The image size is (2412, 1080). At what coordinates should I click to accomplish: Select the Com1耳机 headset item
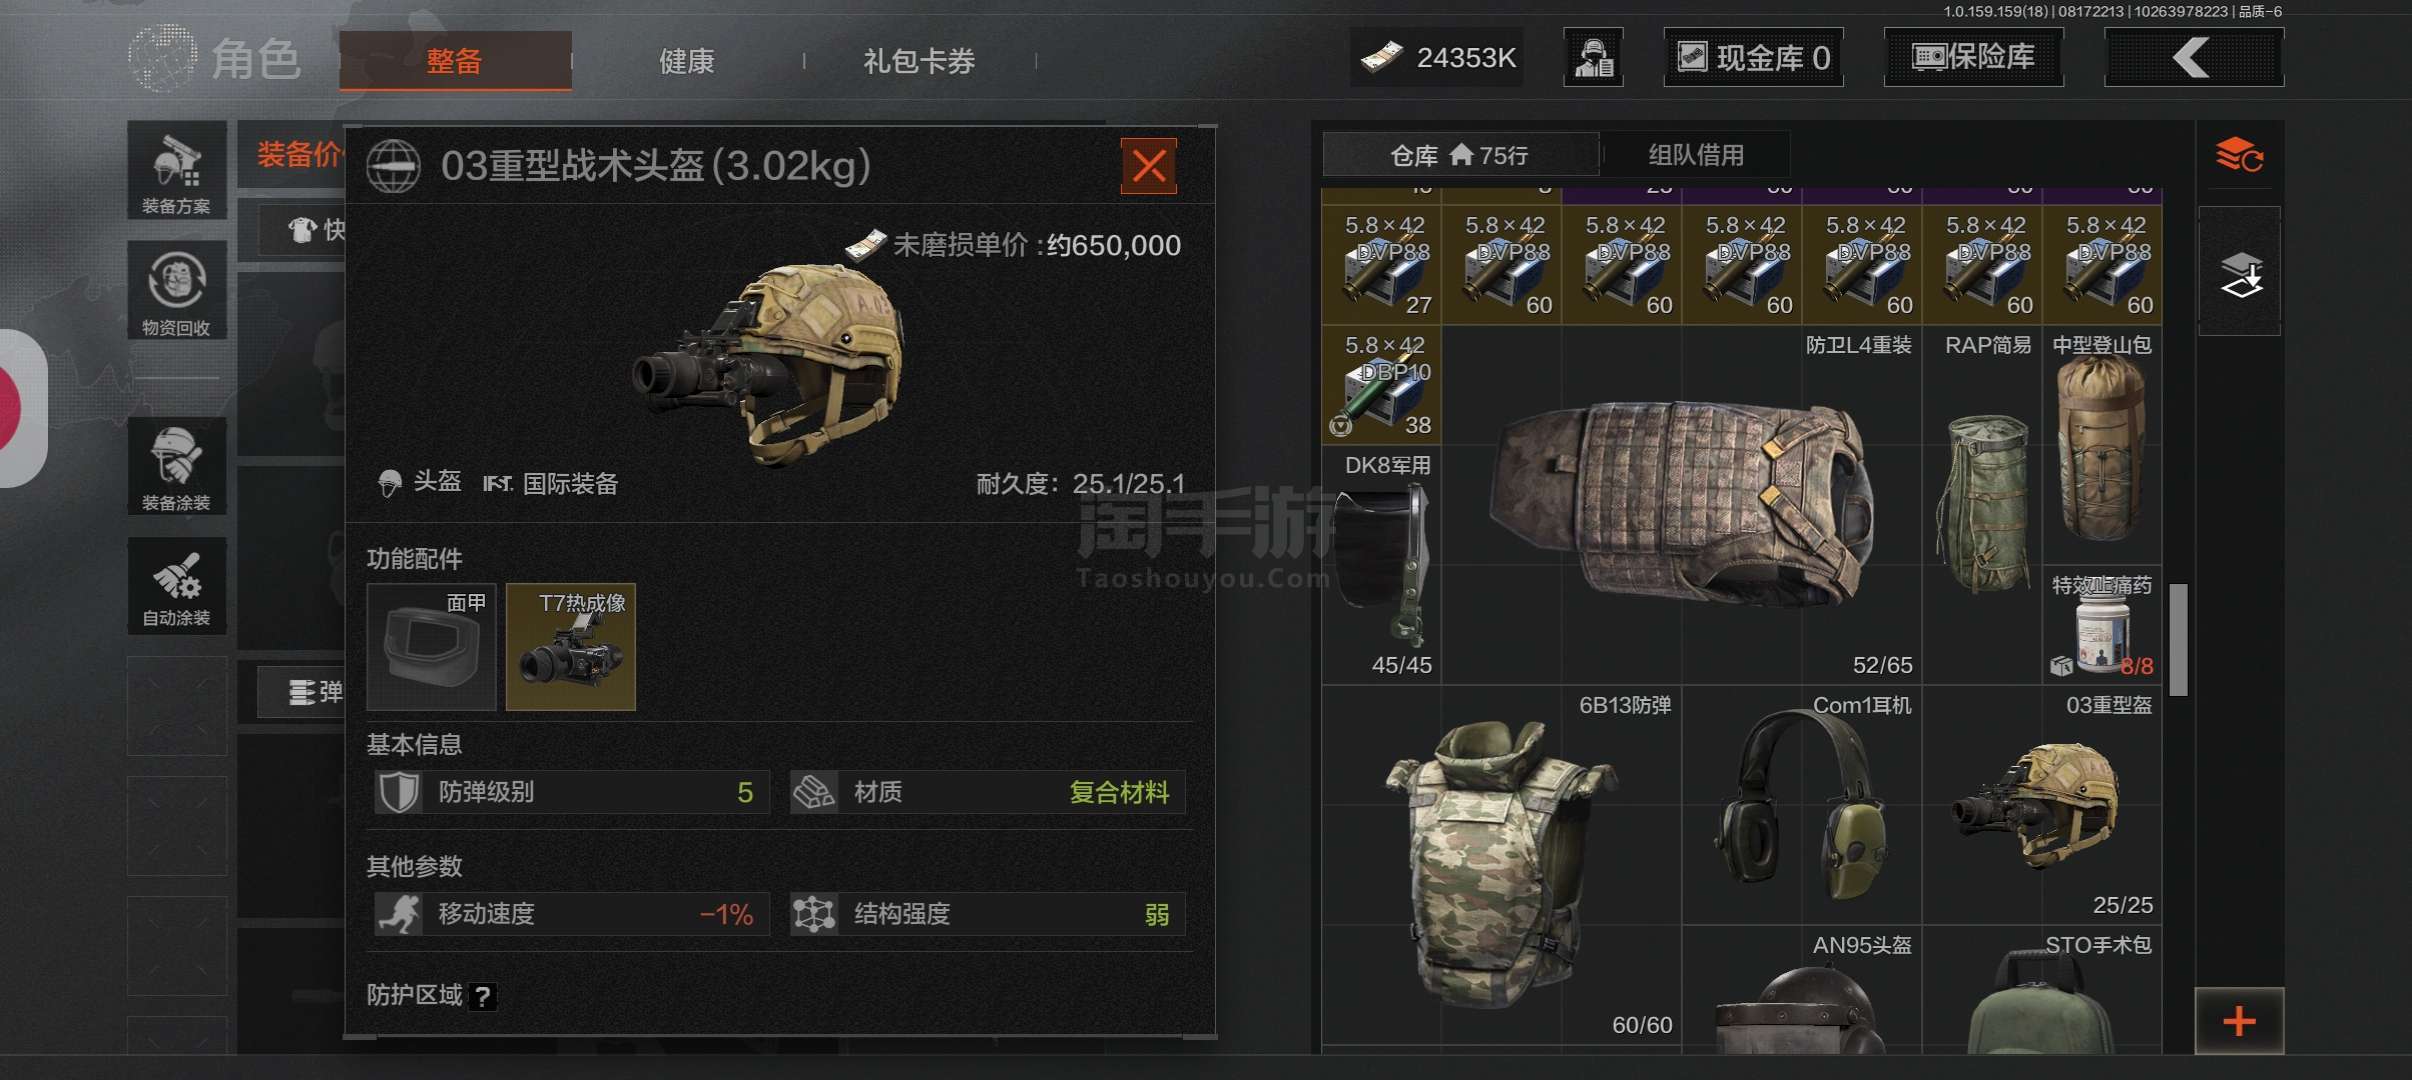(x=1802, y=805)
